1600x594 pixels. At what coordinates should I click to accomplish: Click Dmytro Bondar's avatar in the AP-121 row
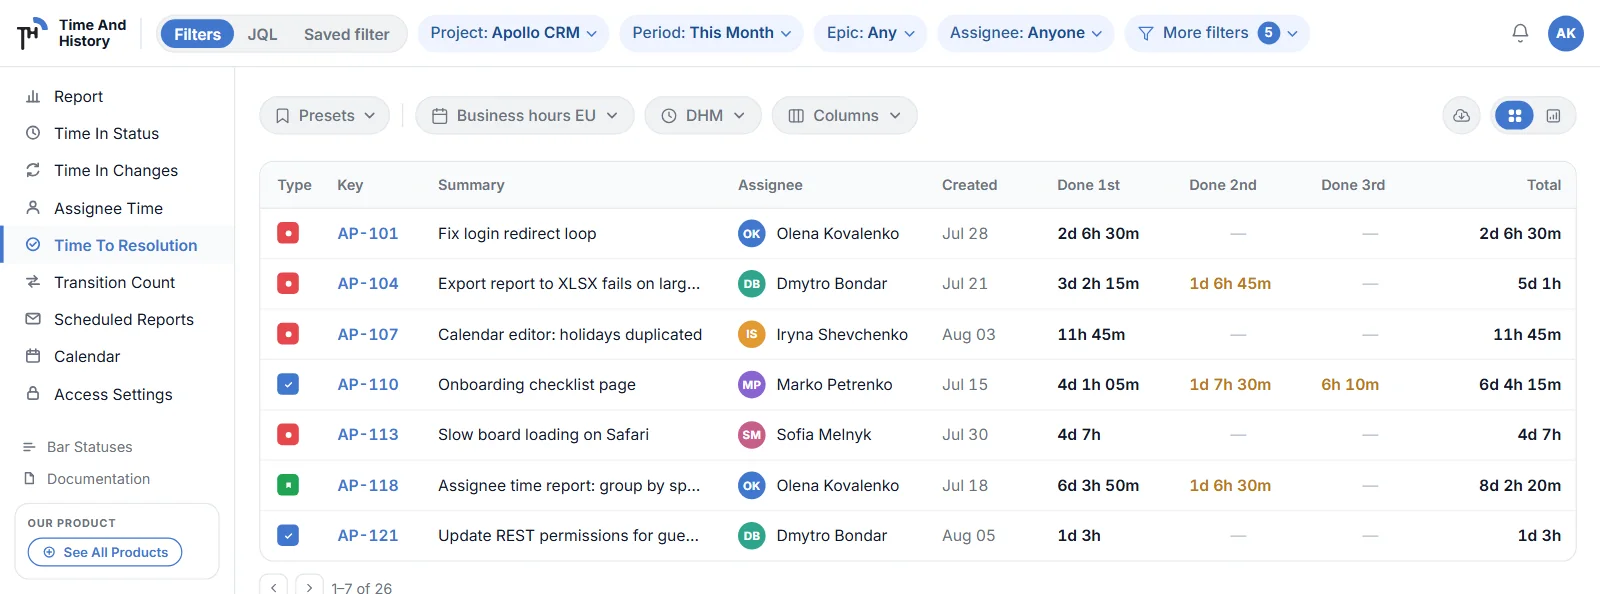pos(752,535)
